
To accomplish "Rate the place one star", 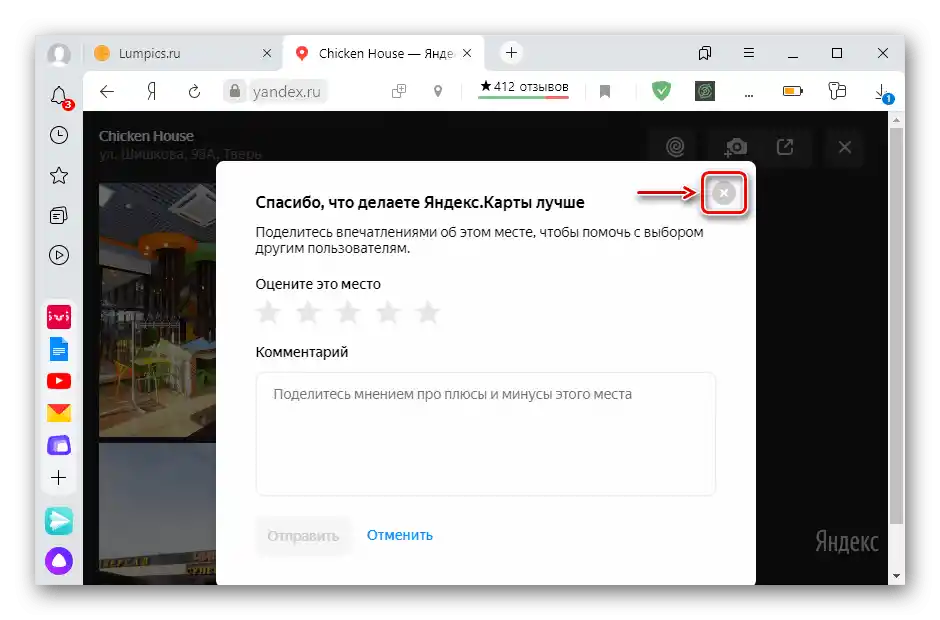I will click(269, 312).
